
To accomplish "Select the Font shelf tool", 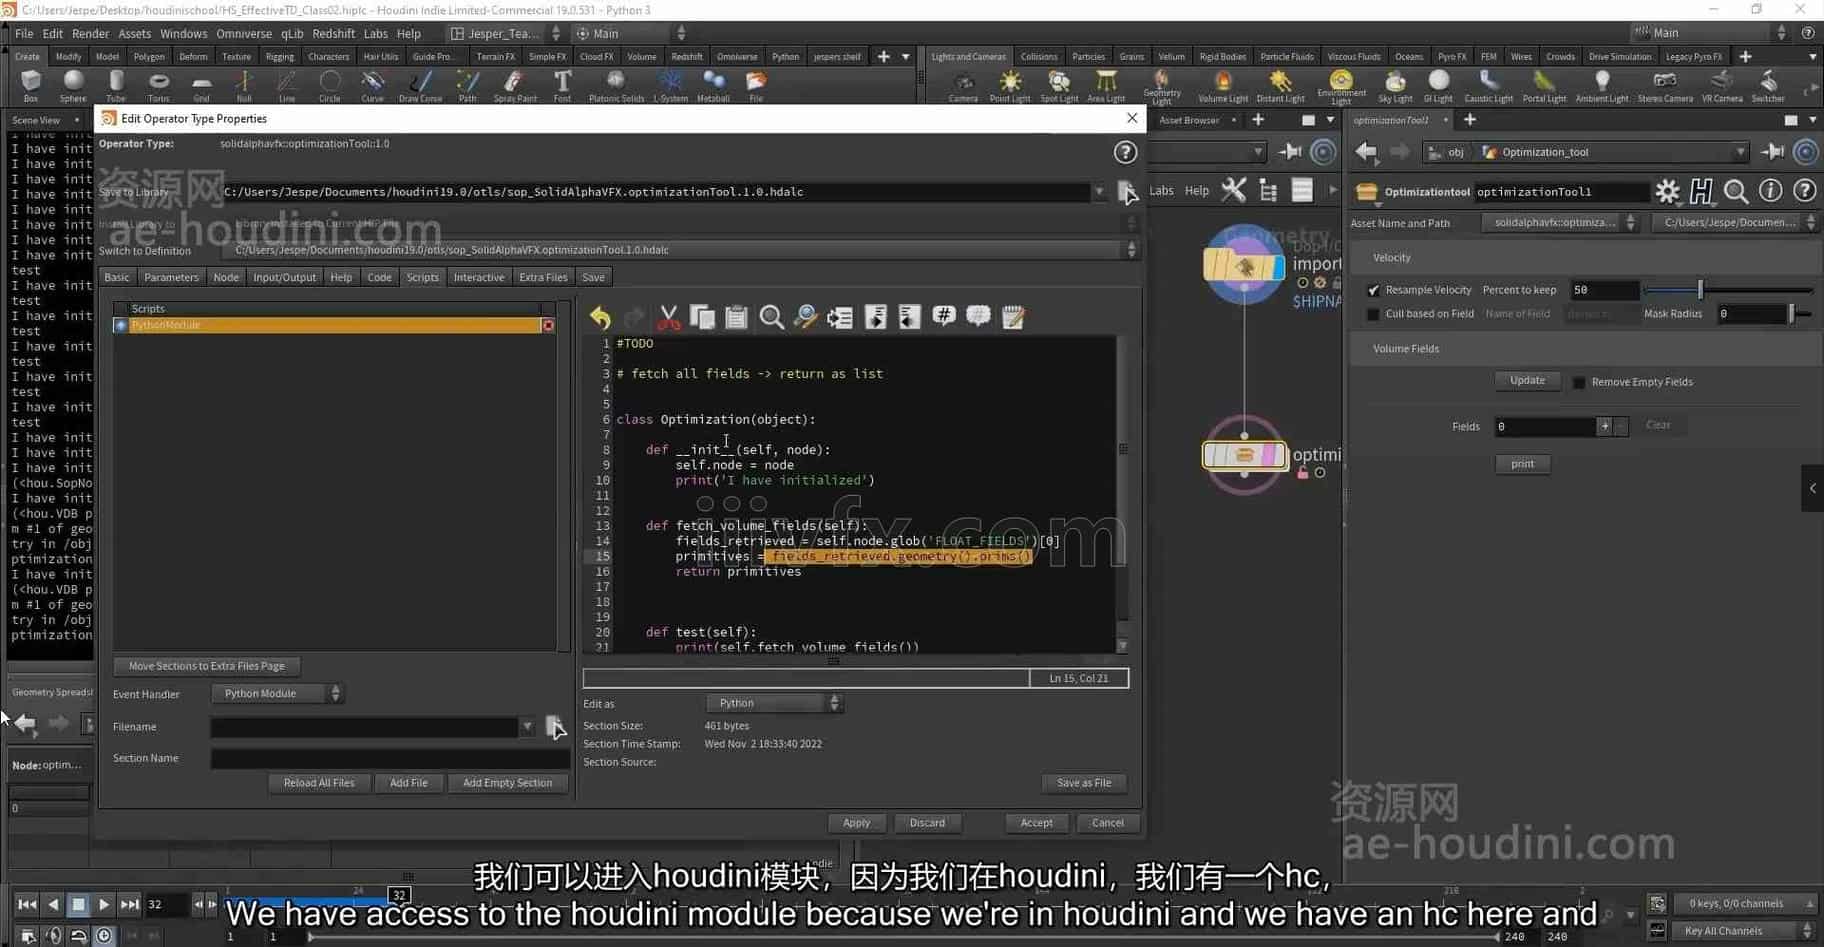I will [562, 85].
